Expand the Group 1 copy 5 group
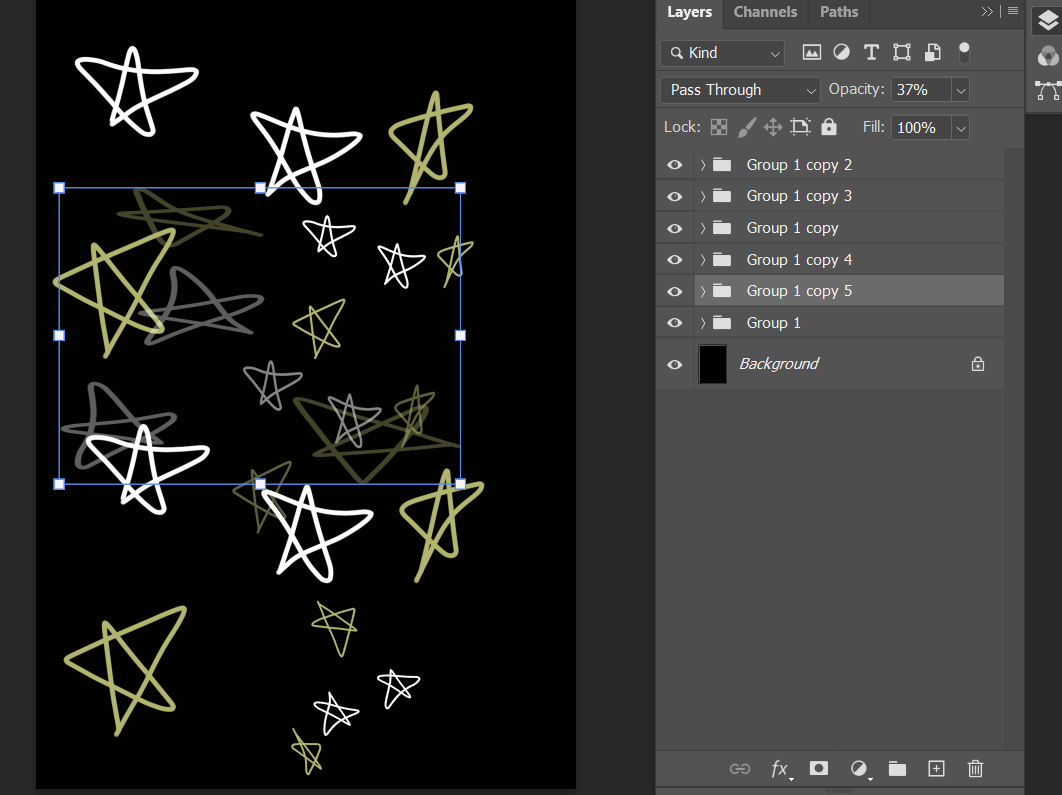This screenshot has width=1062, height=795. 702,291
